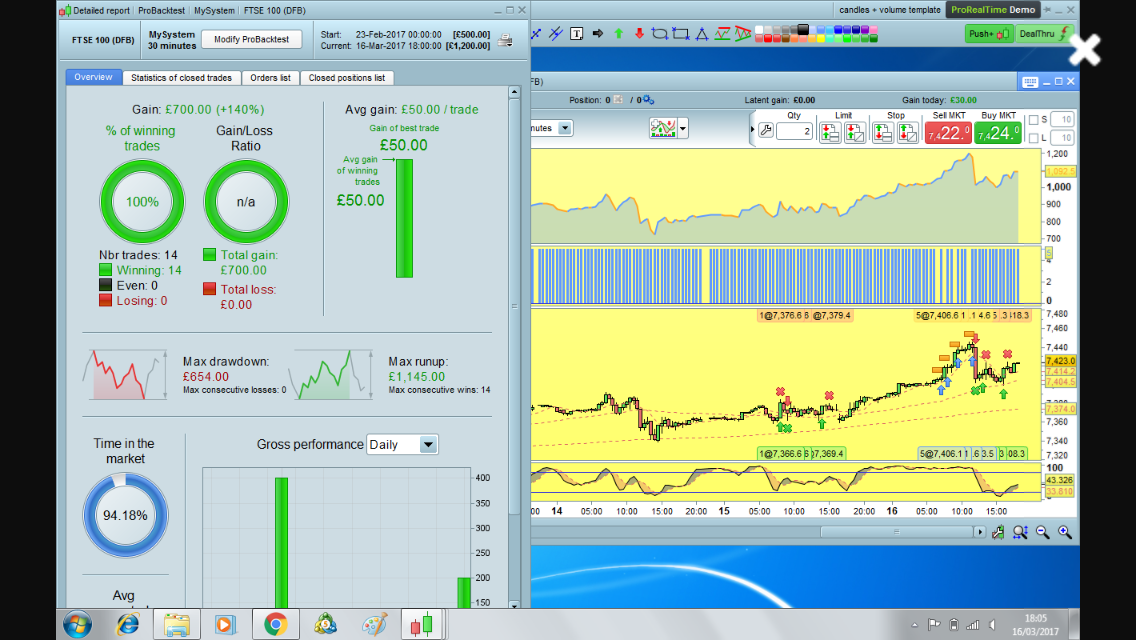This screenshot has width=1136, height=640.
Task: Expand the order panel arrow
Action: pyautogui.click(x=752, y=130)
